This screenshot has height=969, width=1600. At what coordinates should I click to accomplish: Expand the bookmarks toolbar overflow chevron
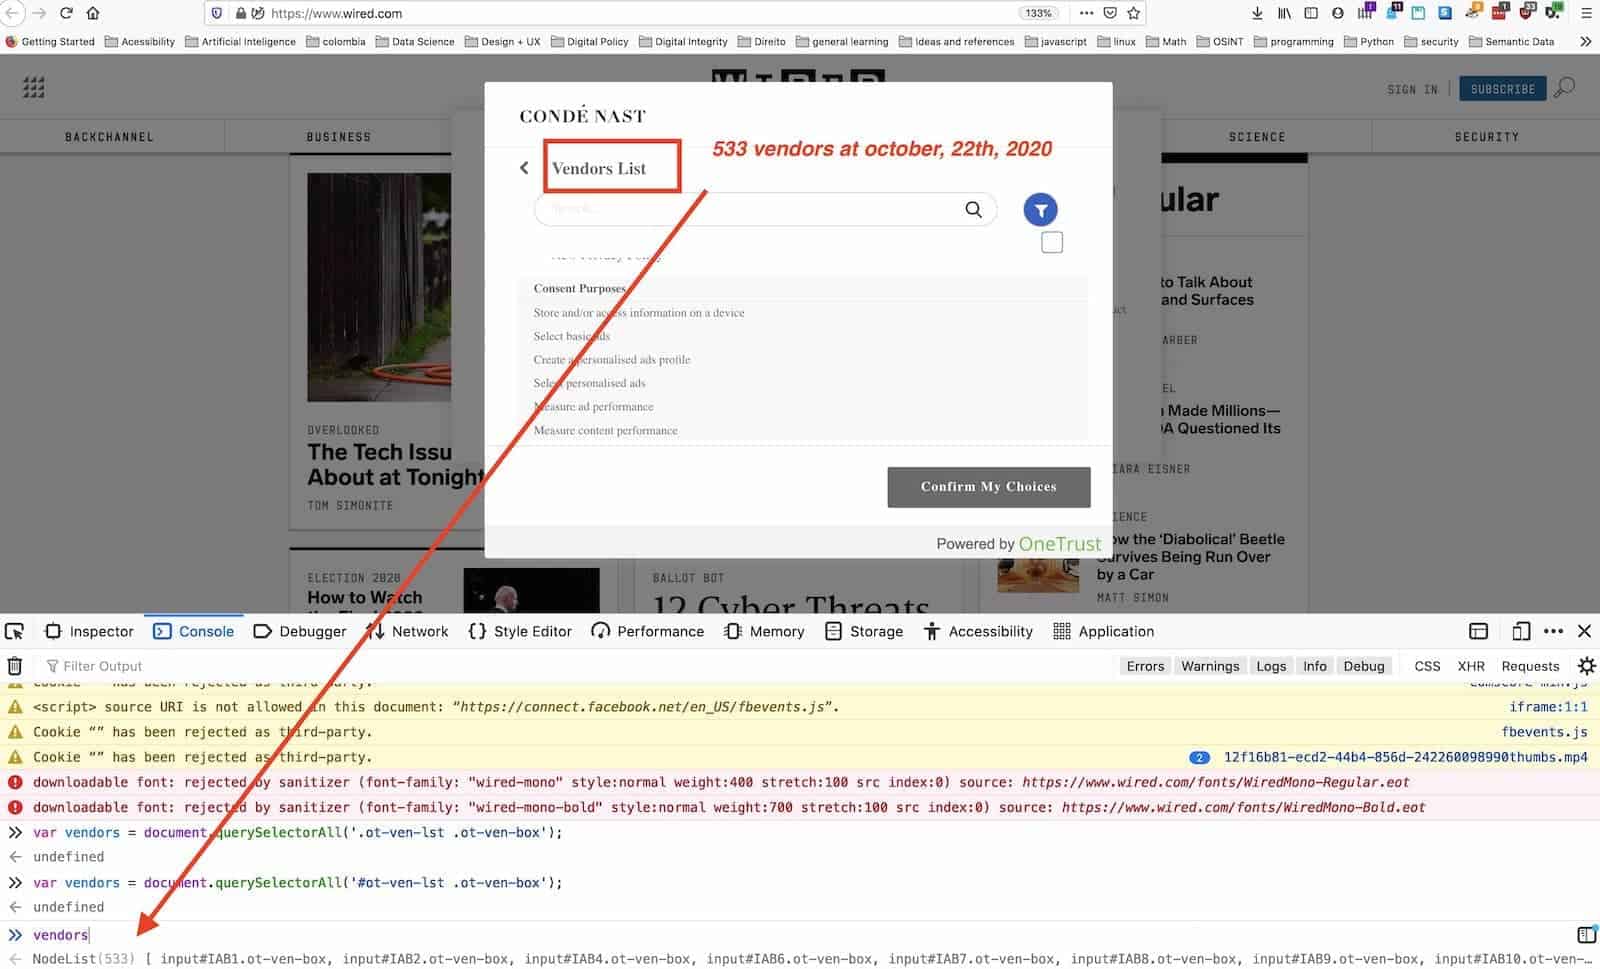coord(1585,41)
